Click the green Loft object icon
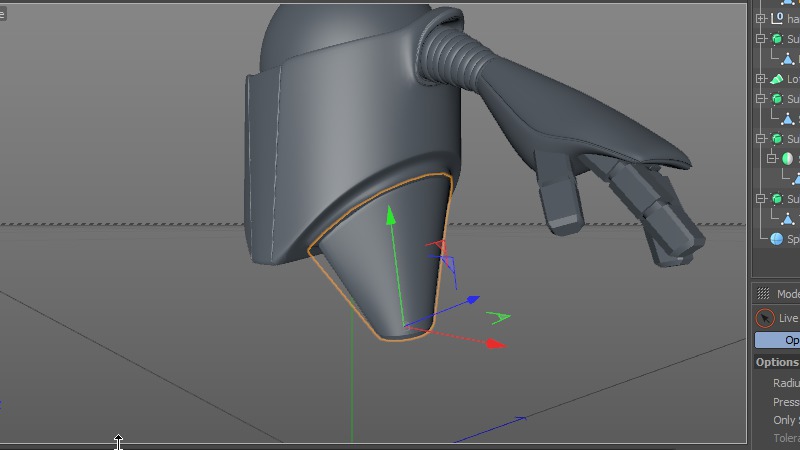 click(x=777, y=79)
